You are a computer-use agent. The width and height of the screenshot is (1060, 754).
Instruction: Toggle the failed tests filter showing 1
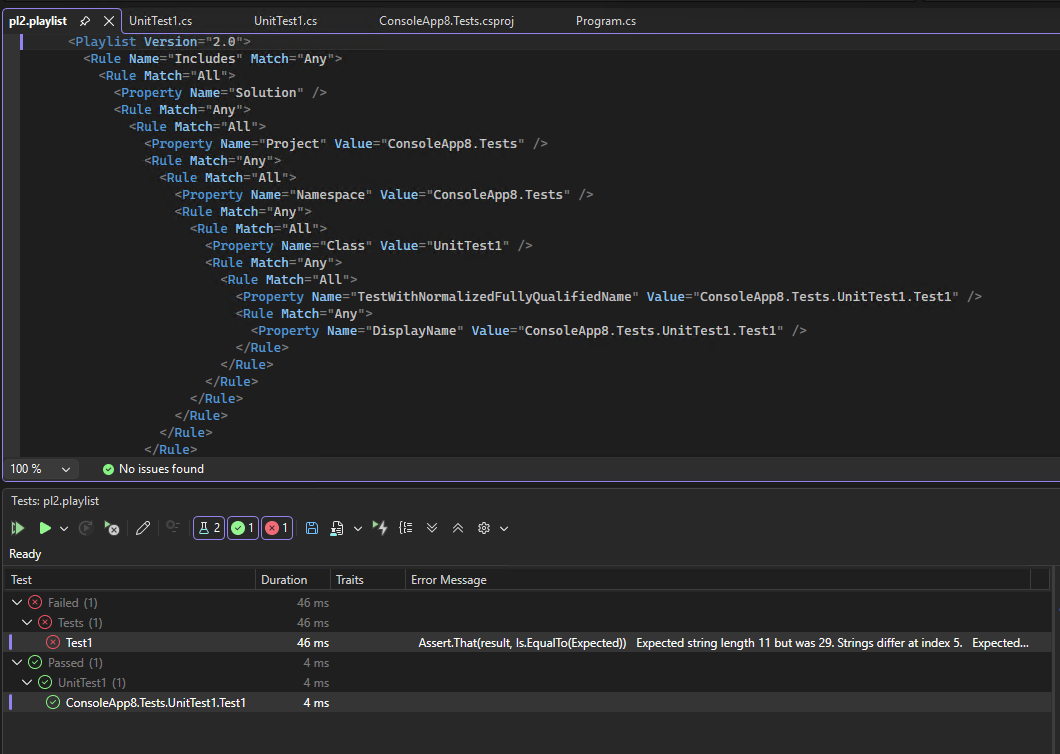pyautogui.click(x=276, y=528)
